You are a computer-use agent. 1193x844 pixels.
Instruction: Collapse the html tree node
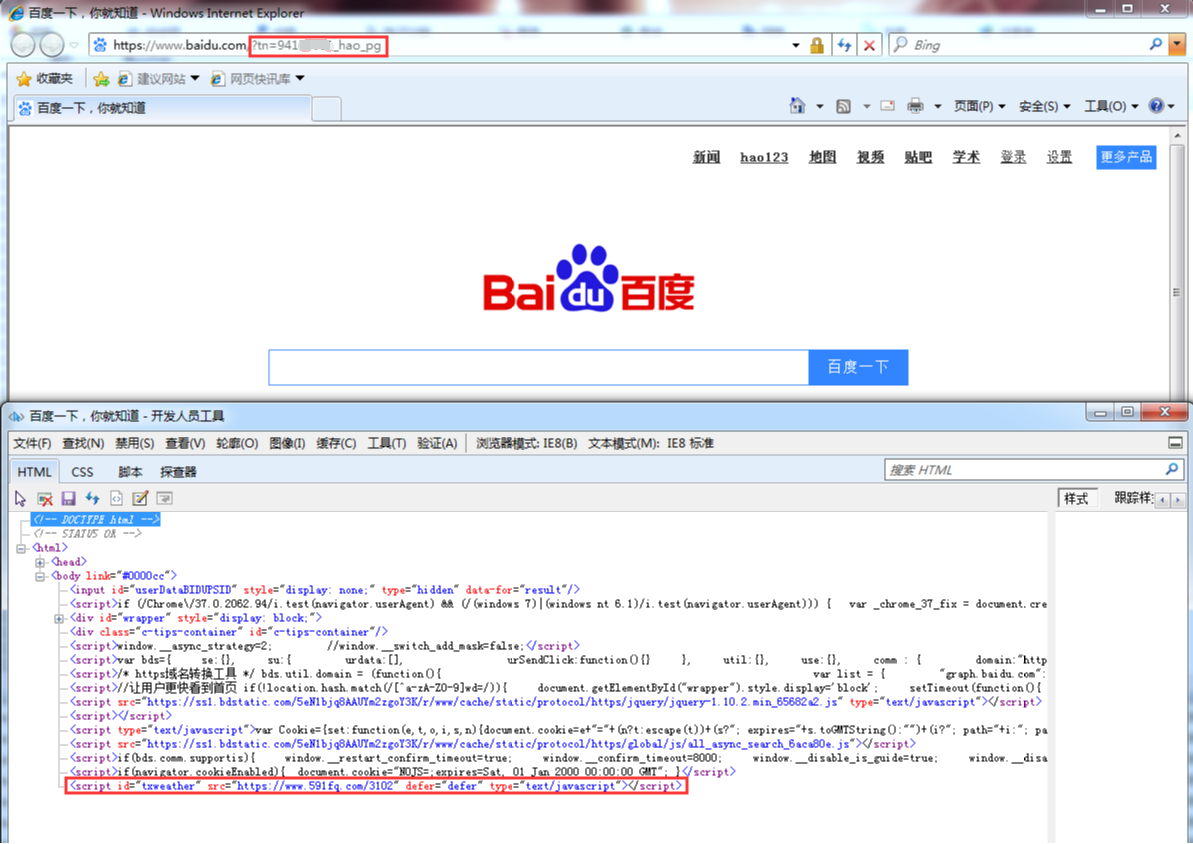tap(21, 548)
